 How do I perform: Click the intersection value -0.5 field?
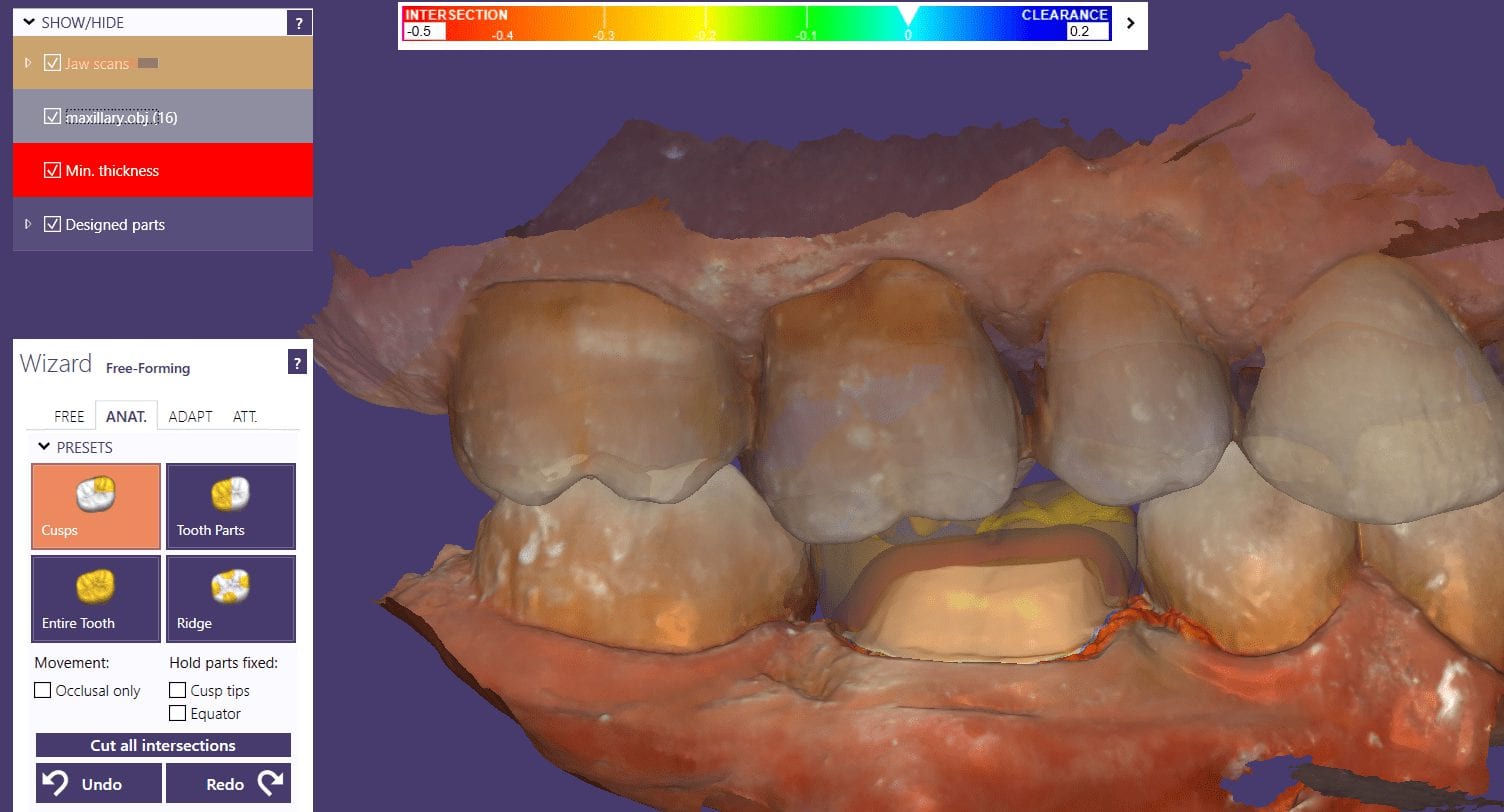[423, 31]
